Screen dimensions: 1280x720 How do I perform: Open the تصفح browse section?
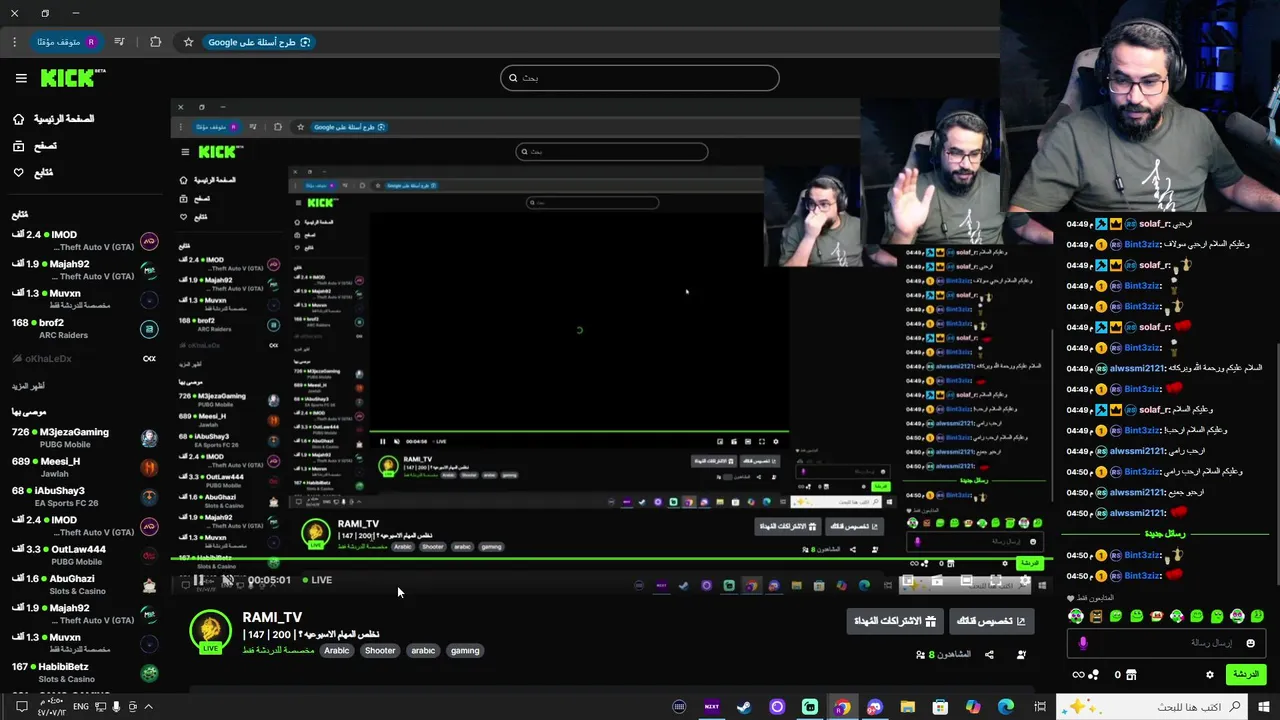[x=34, y=146]
